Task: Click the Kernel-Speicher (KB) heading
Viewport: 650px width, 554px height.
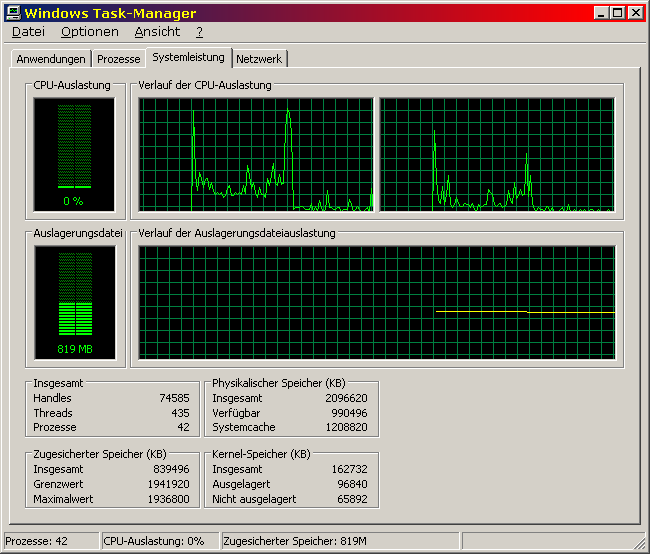Action: [261, 454]
